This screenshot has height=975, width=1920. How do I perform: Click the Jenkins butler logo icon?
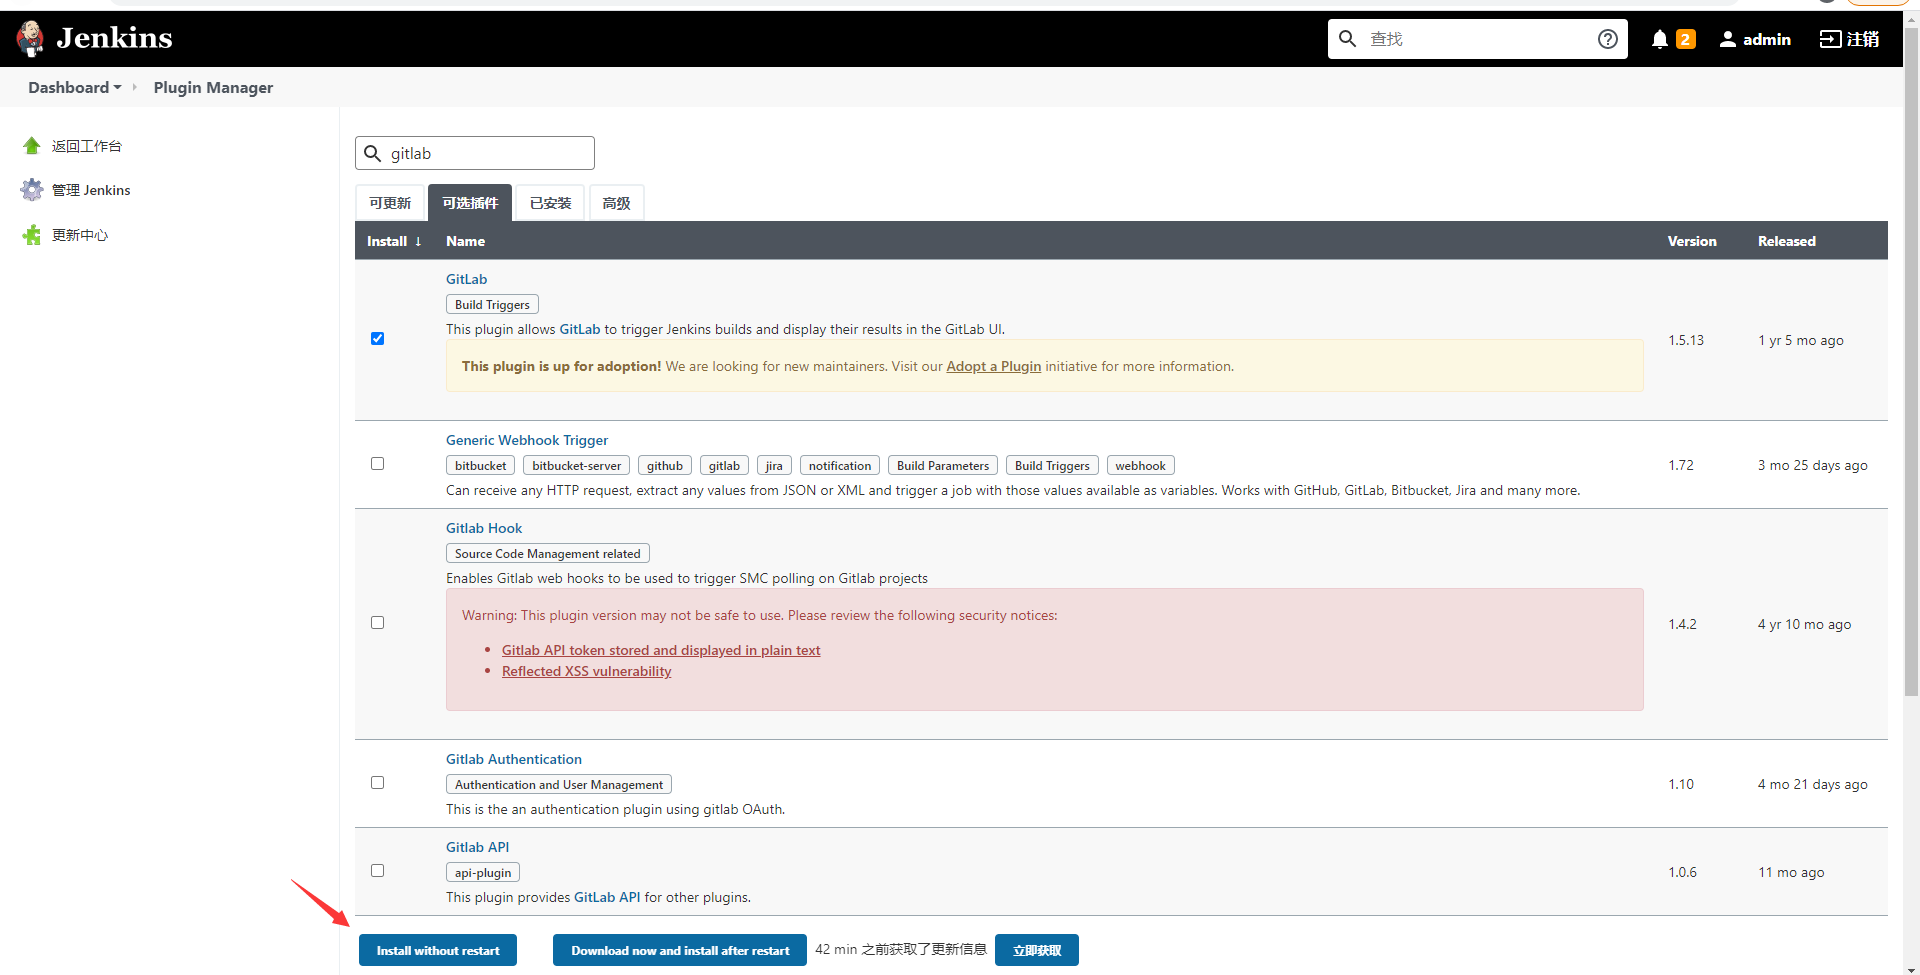point(31,39)
